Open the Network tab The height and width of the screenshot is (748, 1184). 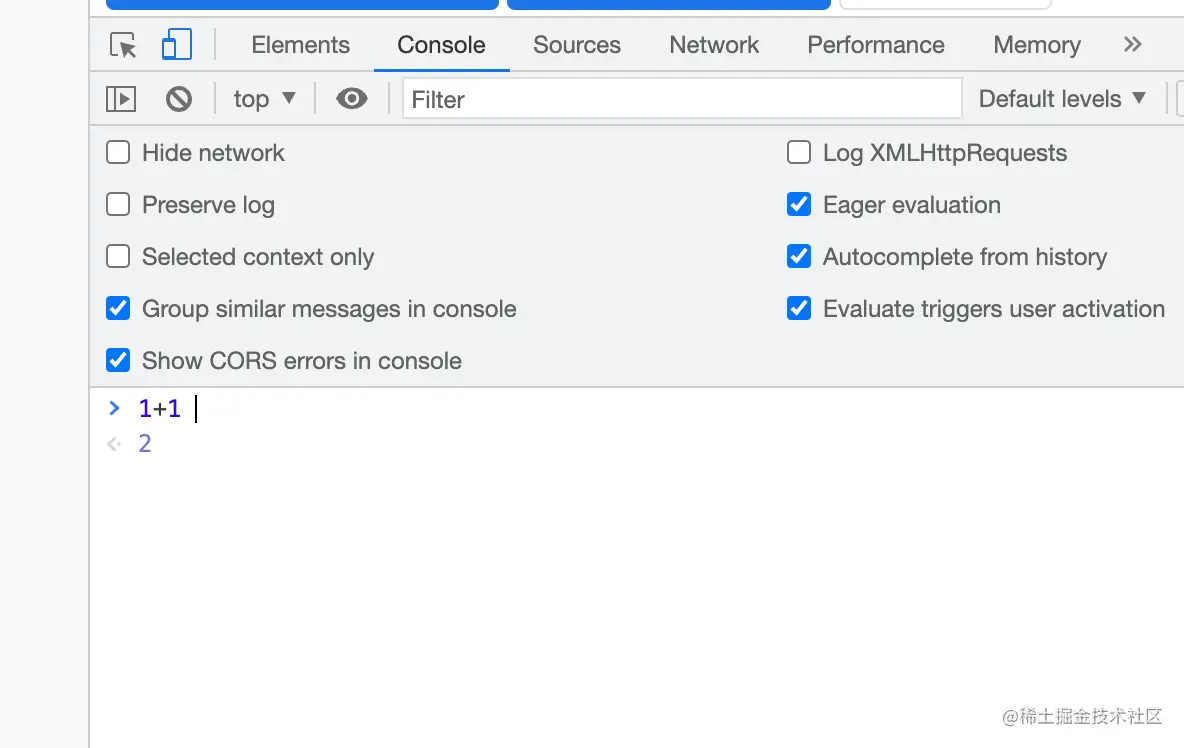714,45
